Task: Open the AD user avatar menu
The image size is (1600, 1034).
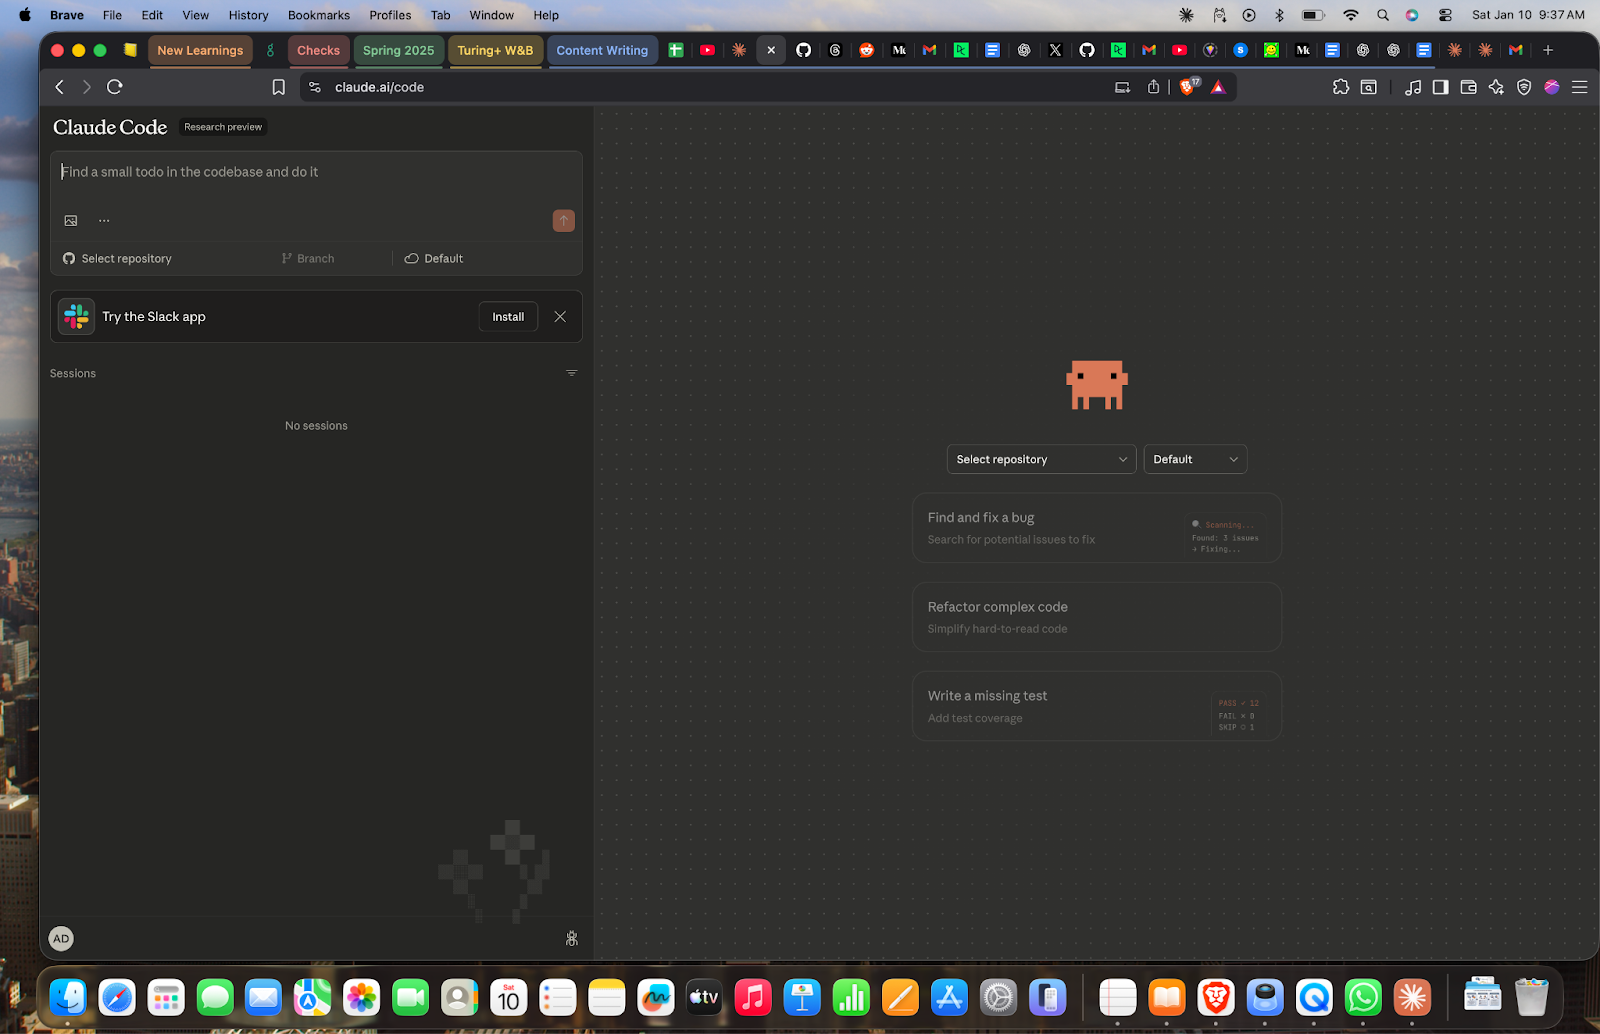Action: [61, 938]
